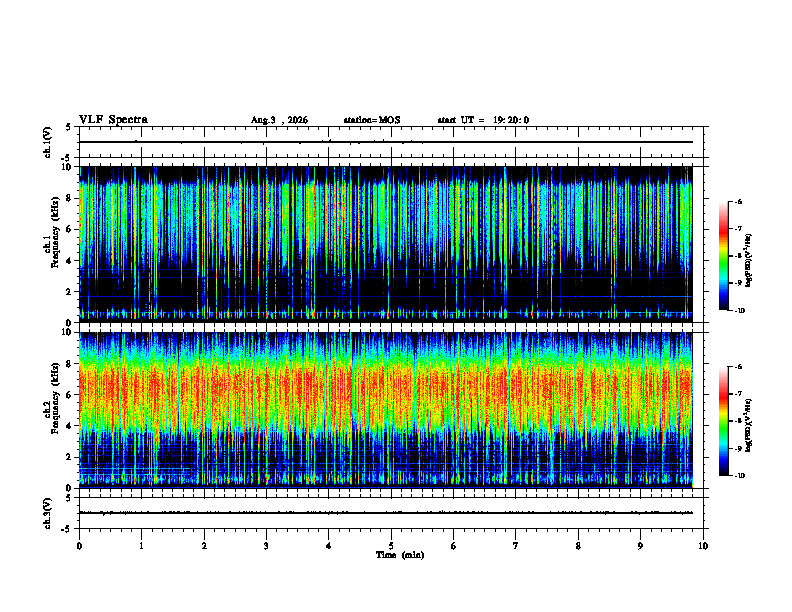This screenshot has height=612, width=792.
Task: Click the time axis tick label '9'
Action: click(640, 546)
